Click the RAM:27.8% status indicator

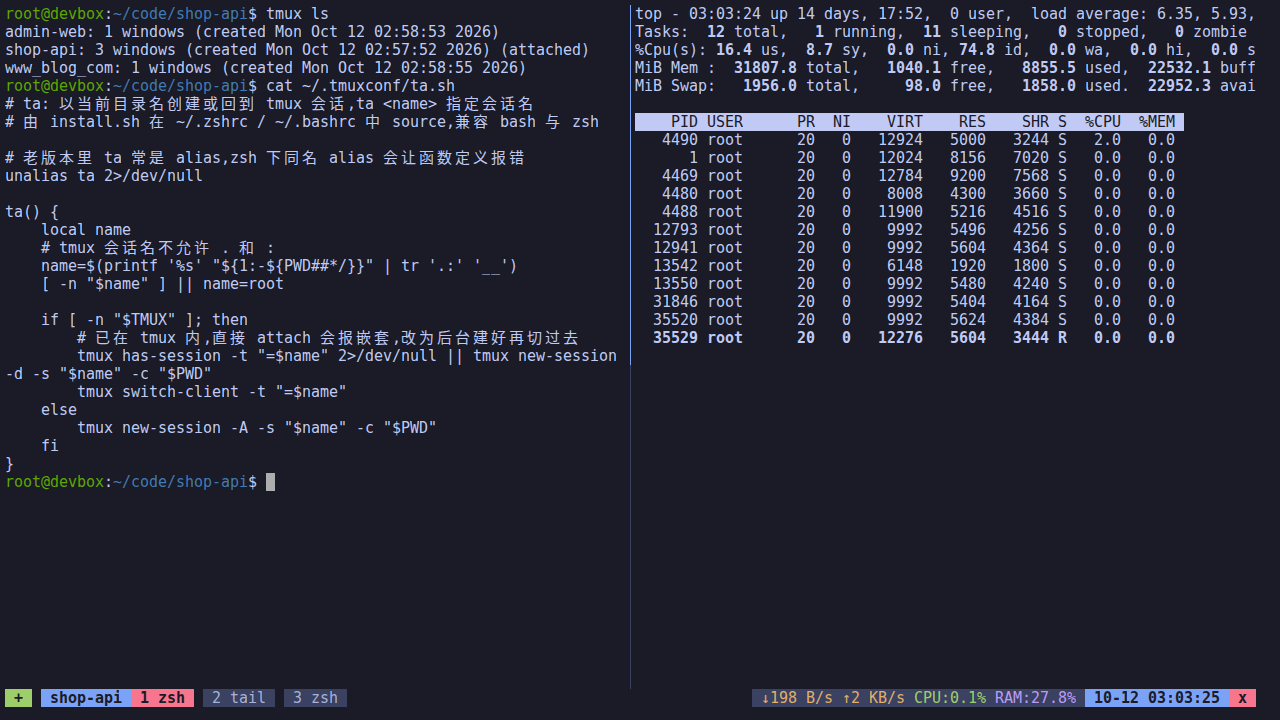tap(1035, 698)
